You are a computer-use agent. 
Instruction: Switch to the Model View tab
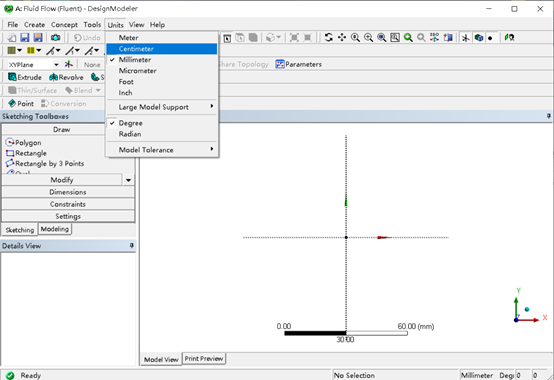161,360
